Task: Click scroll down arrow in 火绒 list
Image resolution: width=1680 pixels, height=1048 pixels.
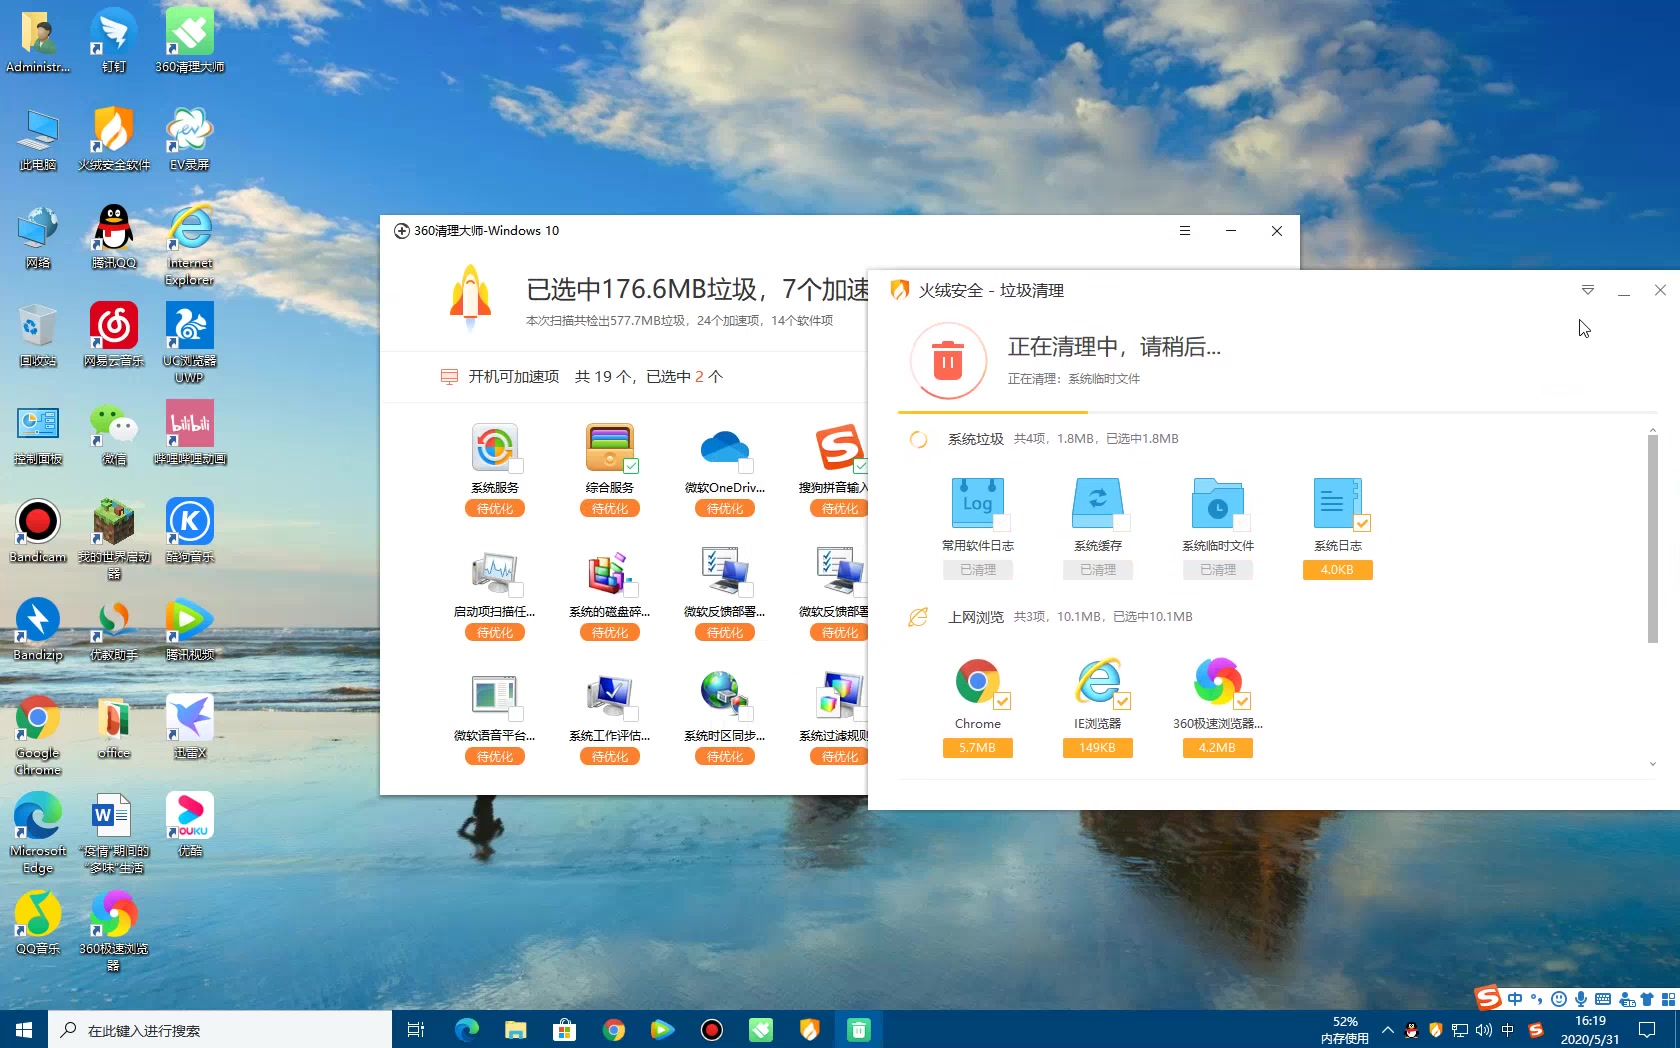Action: pos(1653,764)
